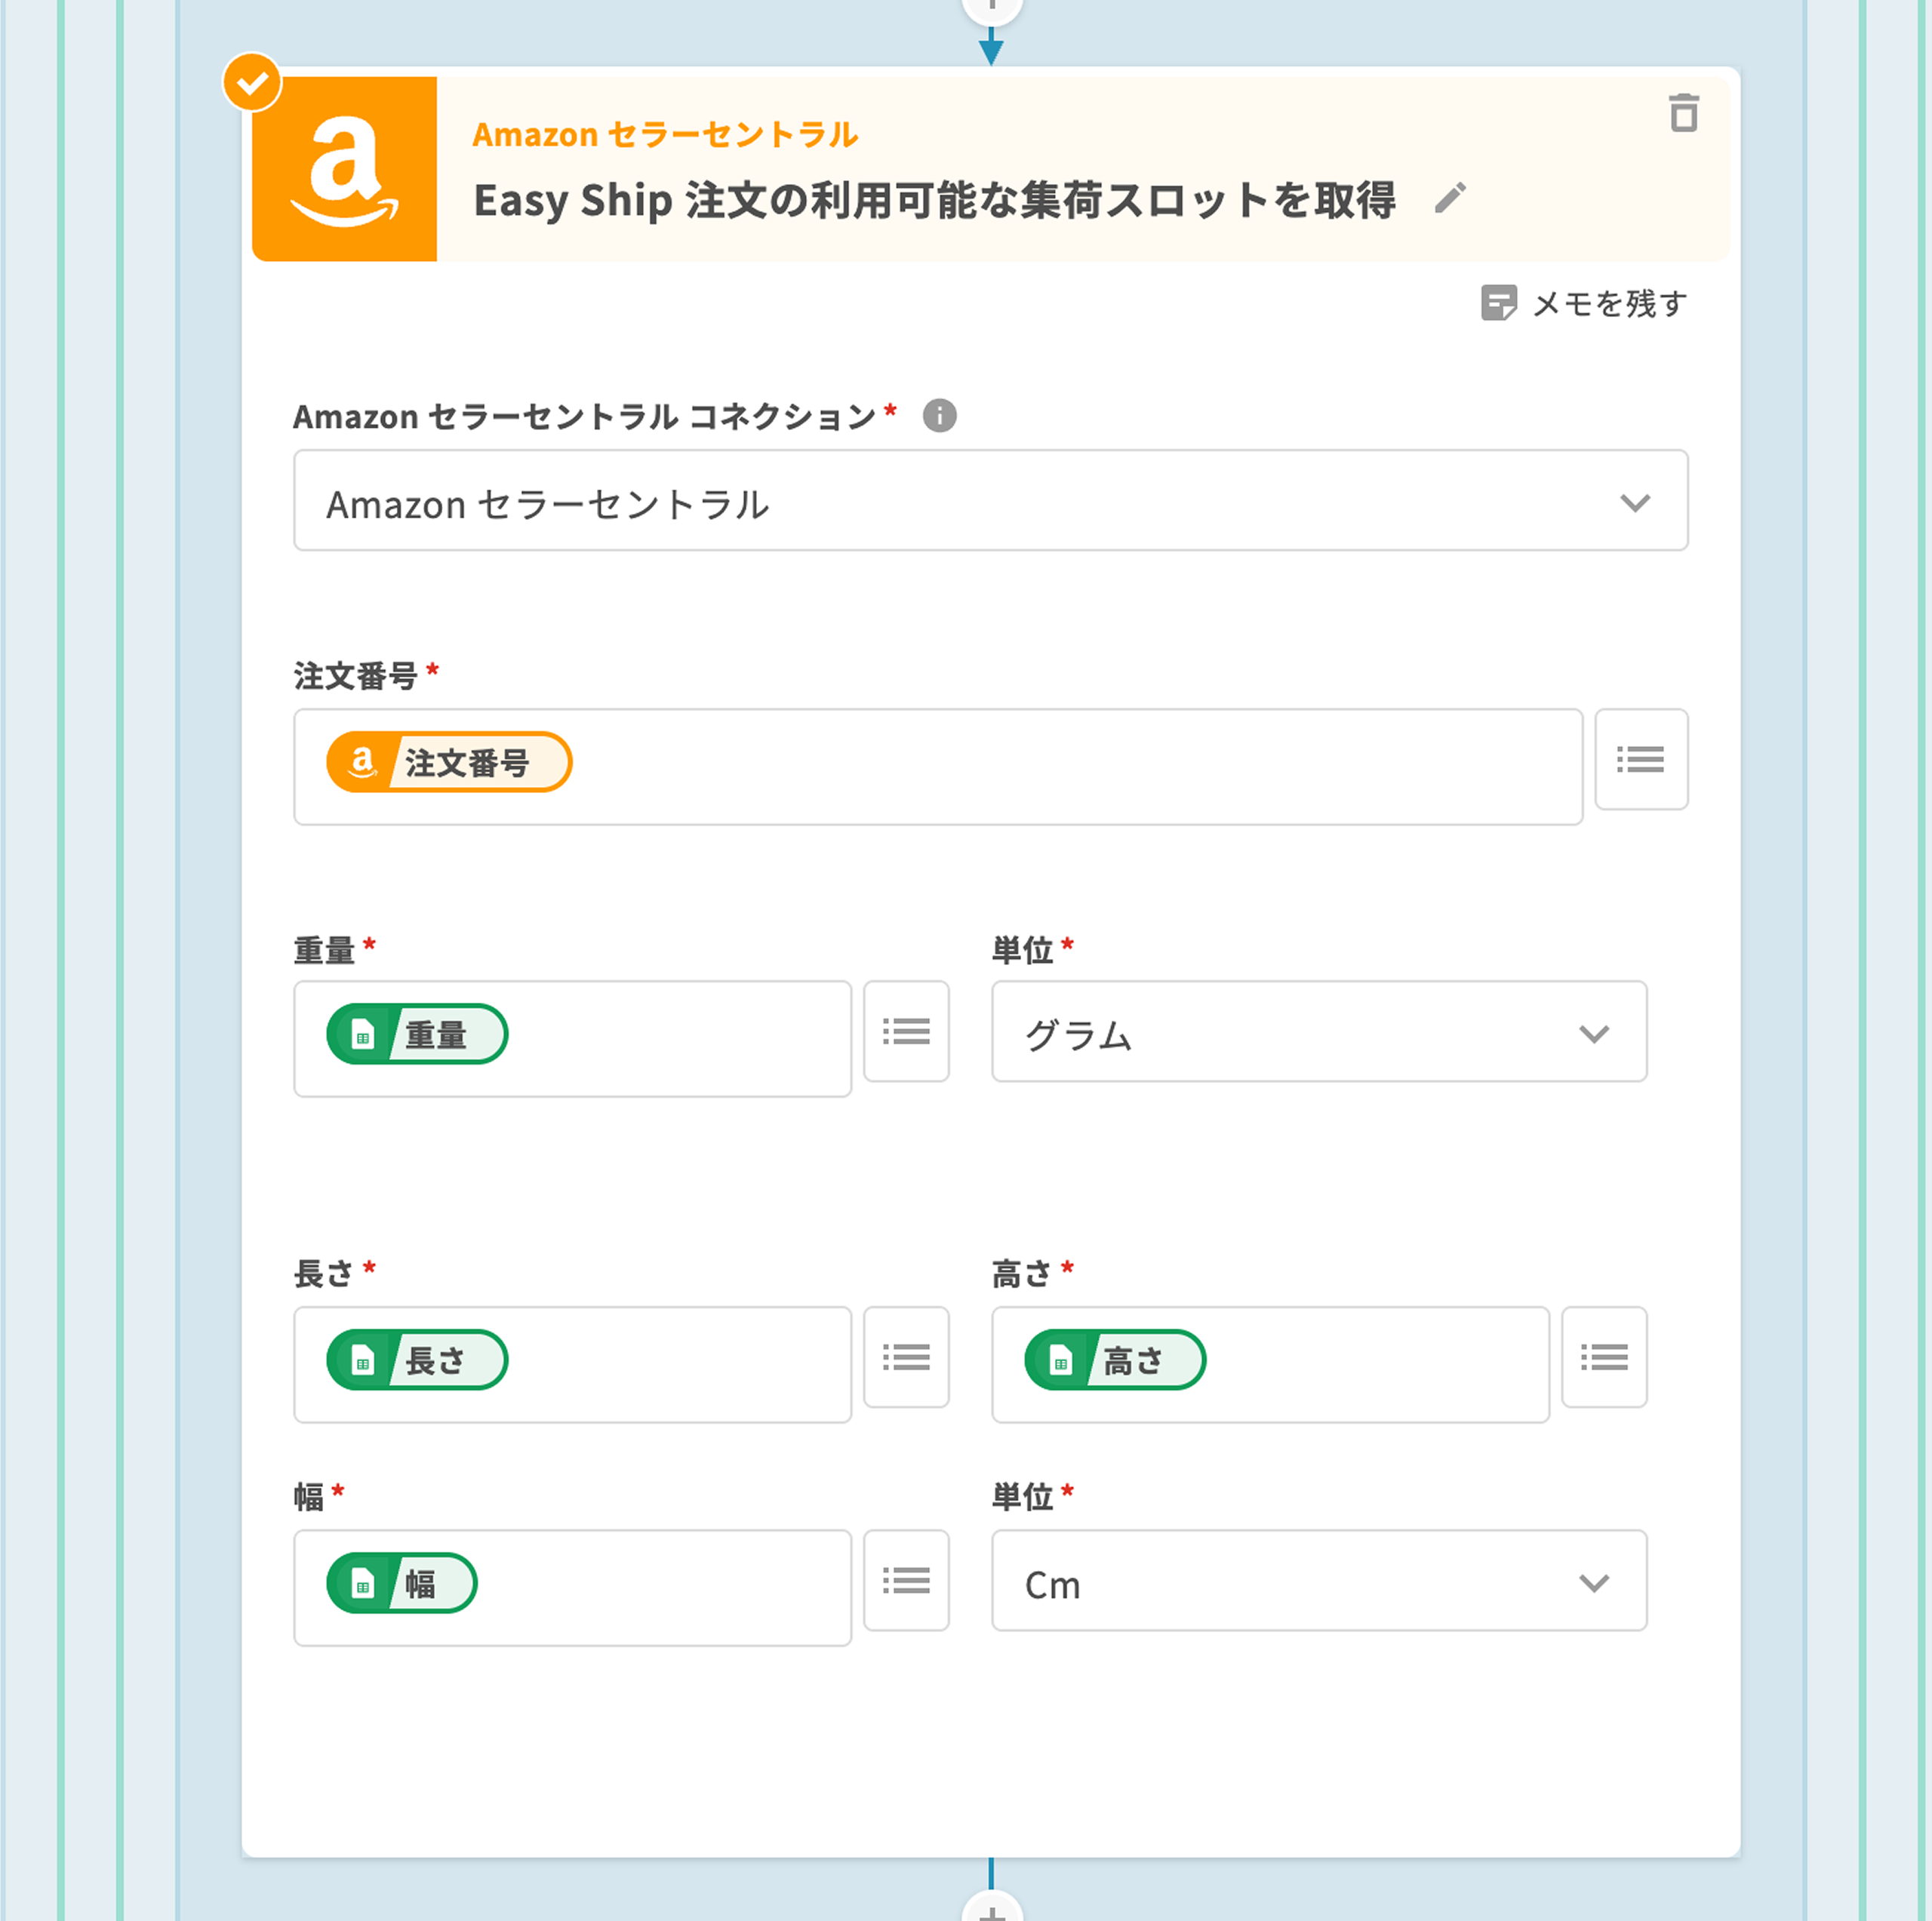Delete the step with the trash icon
Image resolution: width=1932 pixels, height=1921 pixels.
click(1683, 113)
